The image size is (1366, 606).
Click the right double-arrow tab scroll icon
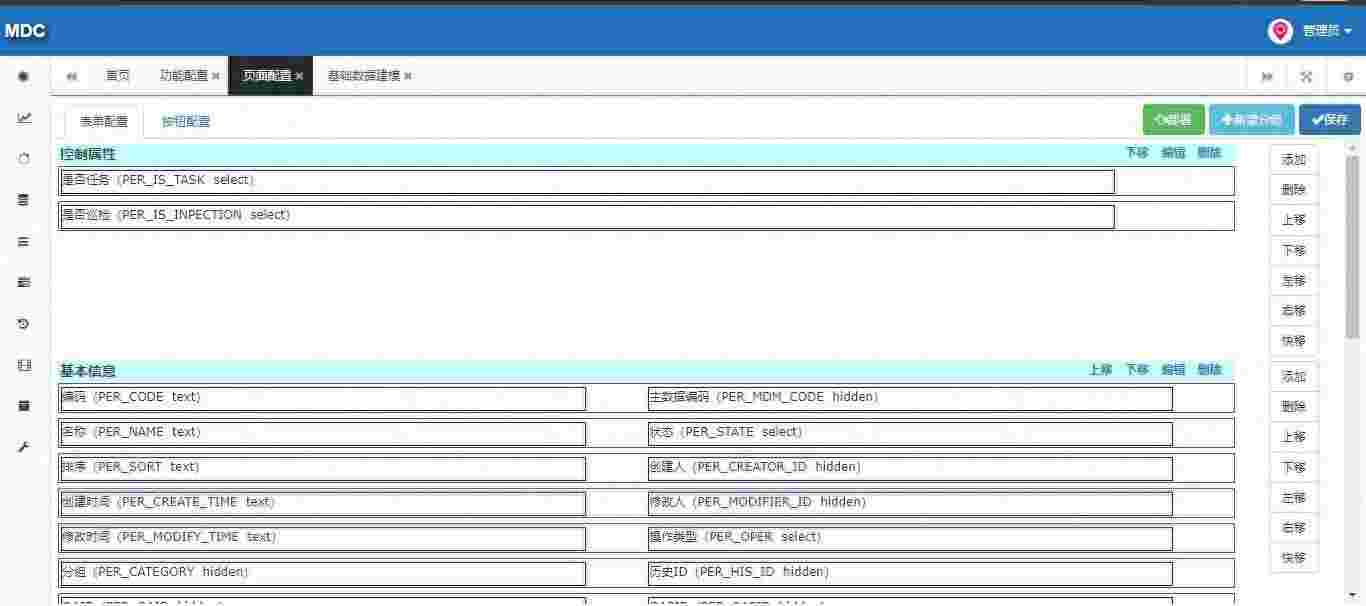coord(1267,76)
